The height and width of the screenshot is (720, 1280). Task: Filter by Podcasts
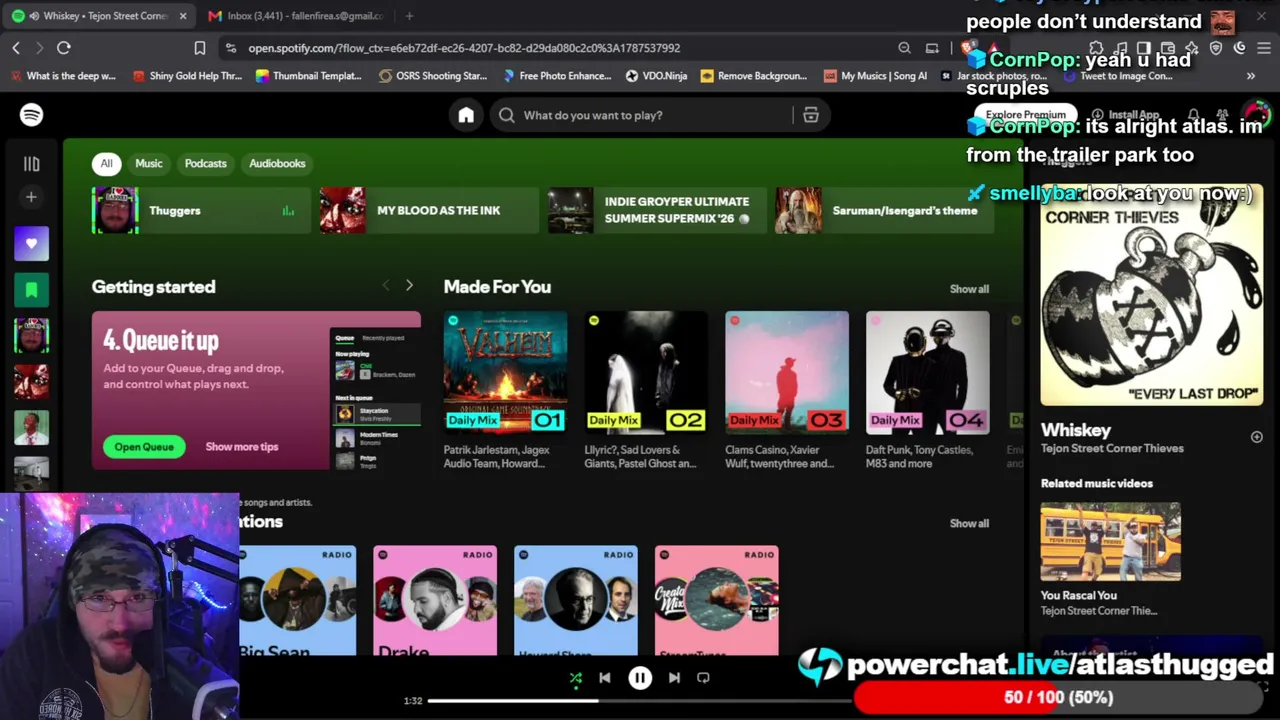click(x=206, y=163)
